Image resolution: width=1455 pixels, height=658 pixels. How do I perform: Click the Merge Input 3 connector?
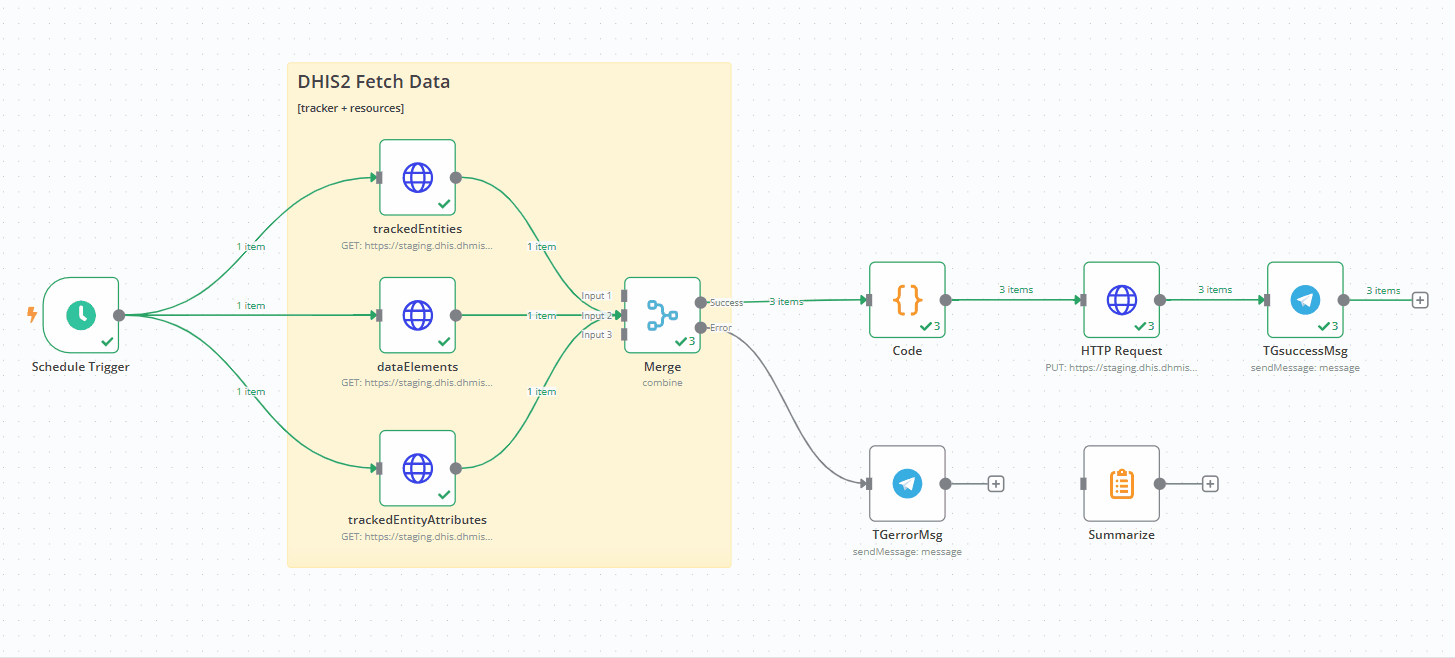click(624, 334)
